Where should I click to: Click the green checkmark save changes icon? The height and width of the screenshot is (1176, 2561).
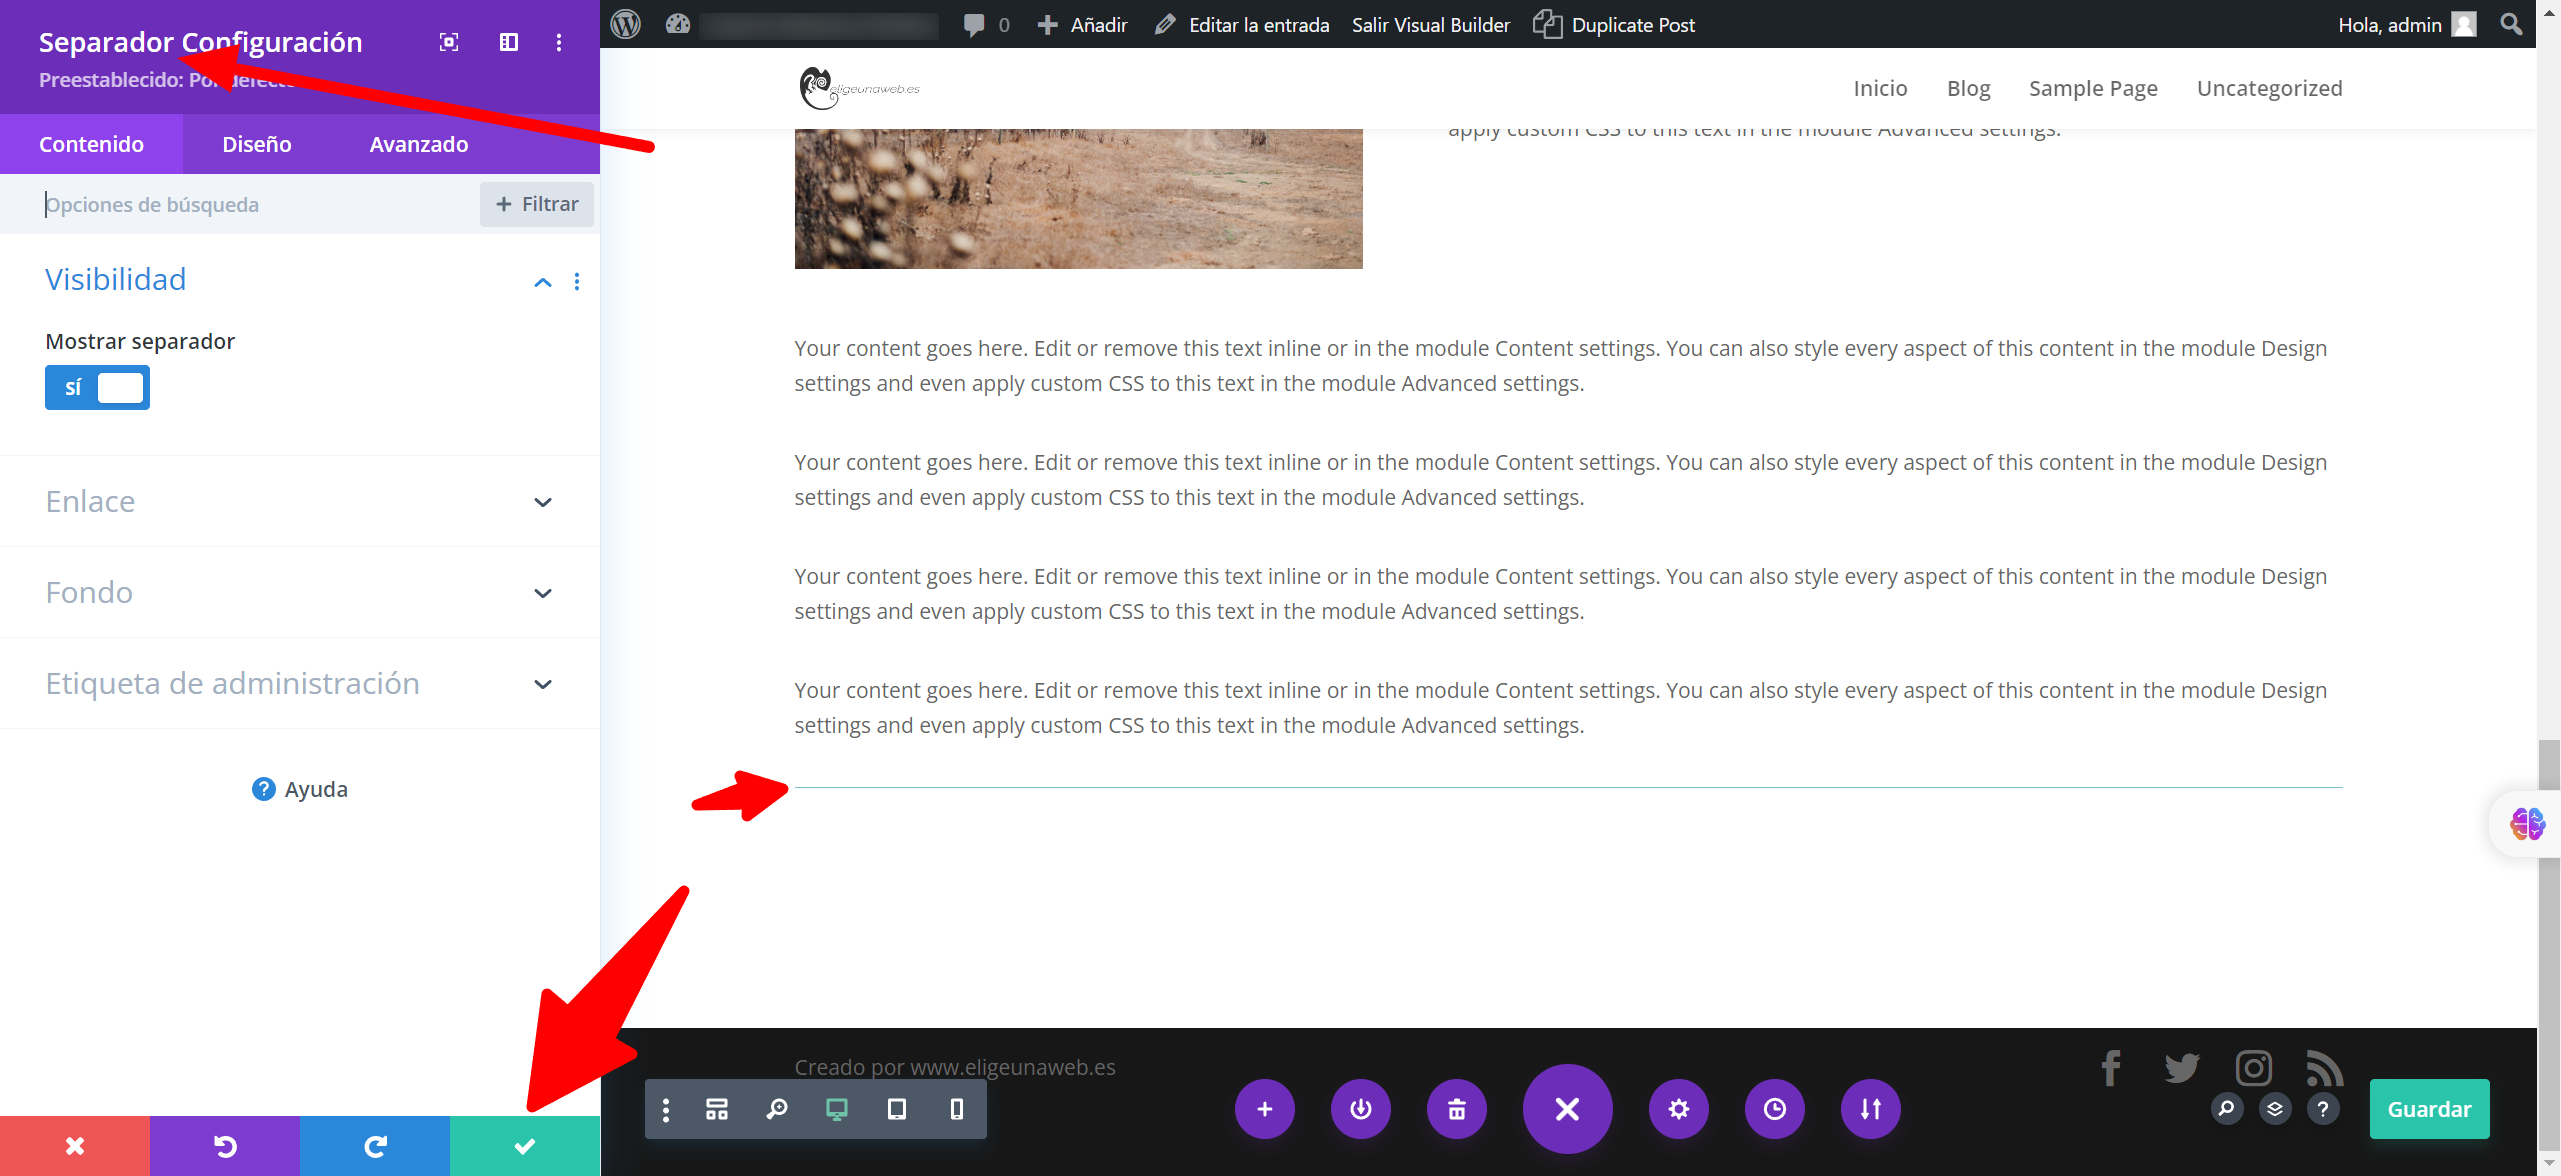pyautogui.click(x=524, y=1146)
